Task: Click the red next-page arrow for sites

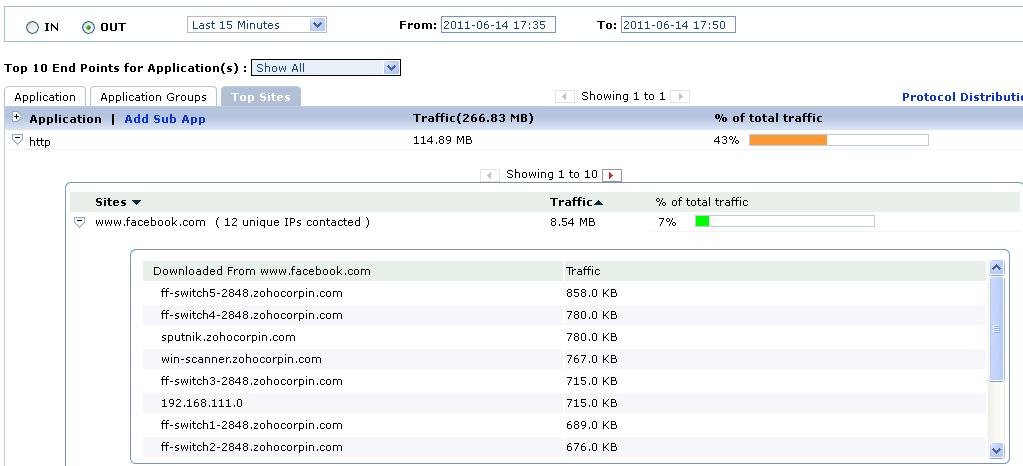Action: [611, 175]
